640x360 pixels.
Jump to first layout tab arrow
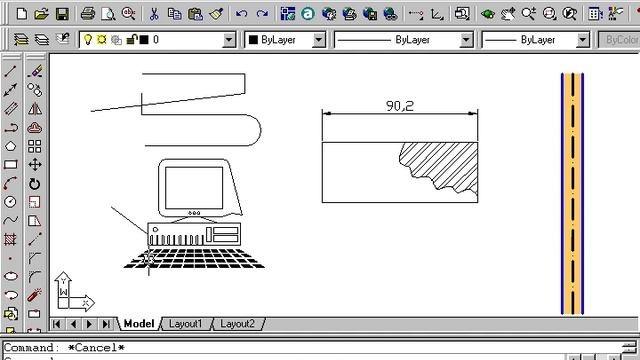(57, 324)
